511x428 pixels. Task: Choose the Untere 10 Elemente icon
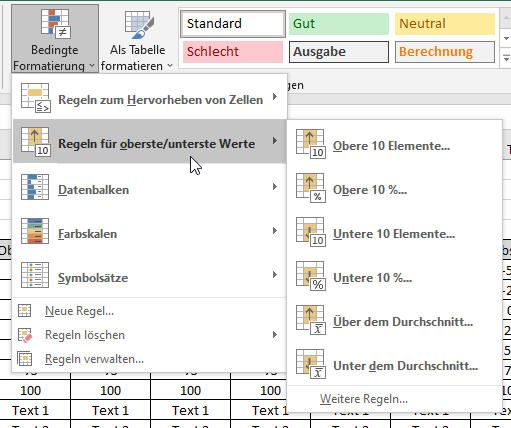click(311, 232)
